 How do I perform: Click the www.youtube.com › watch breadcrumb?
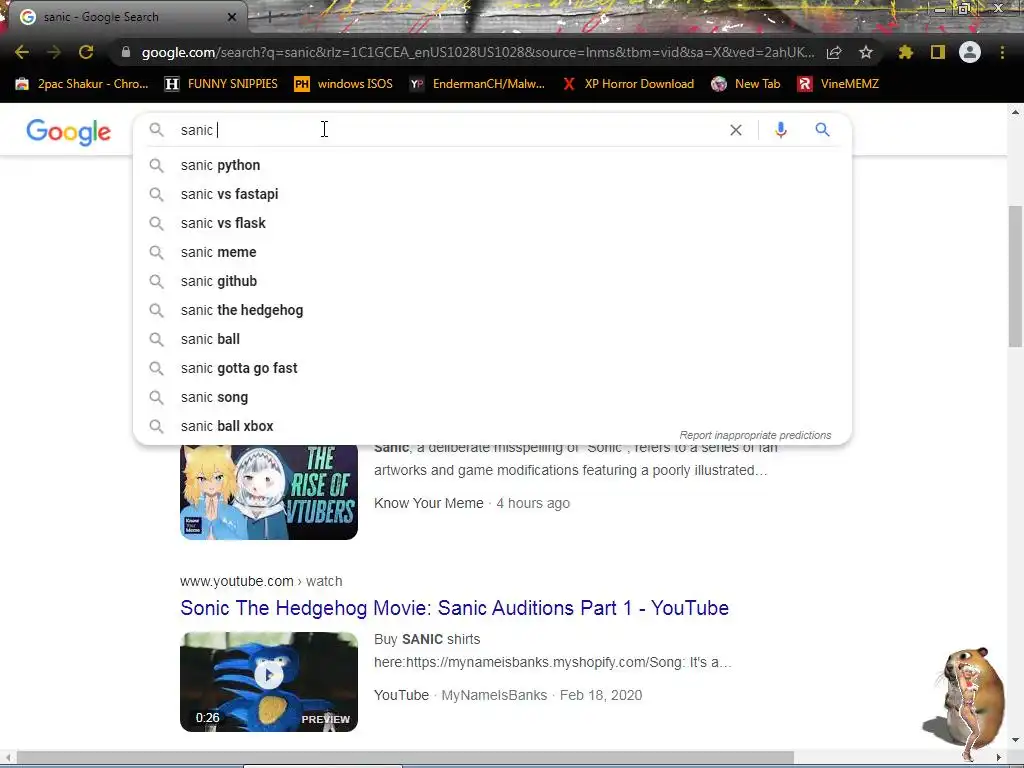tap(261, 581)
